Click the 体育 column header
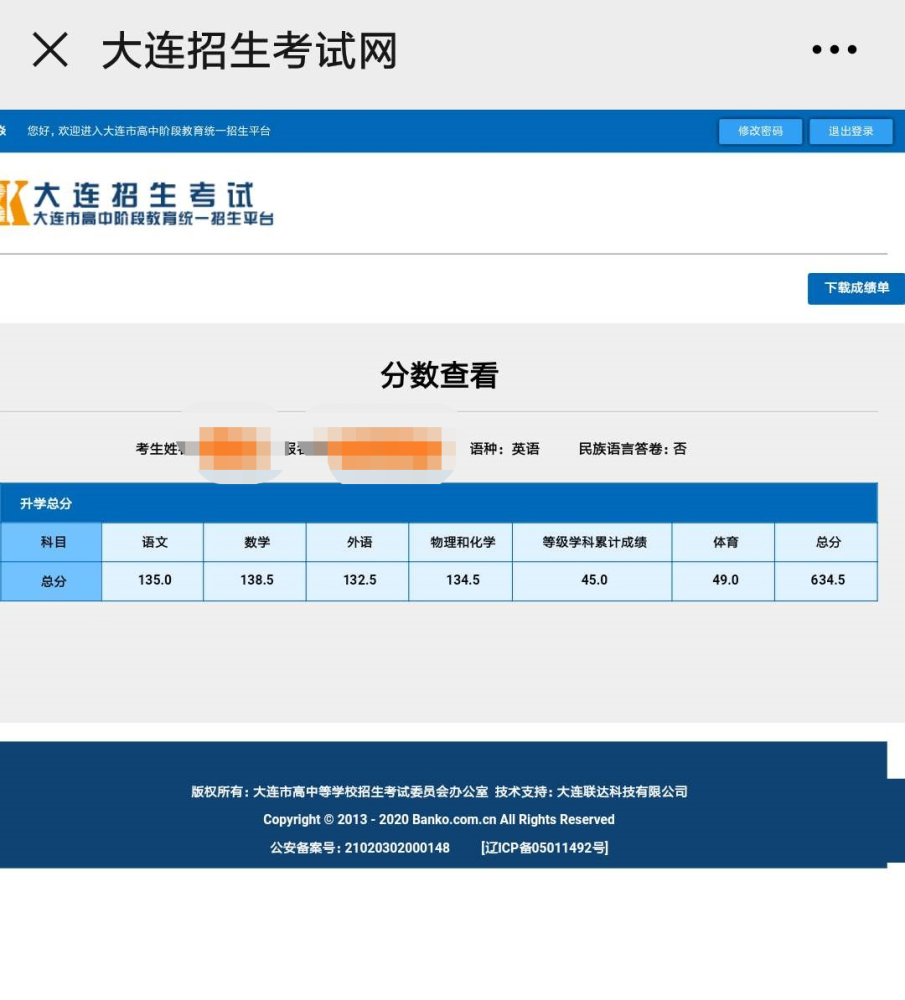This screenshot has height=1000, width=905. [x=724, y=542]
